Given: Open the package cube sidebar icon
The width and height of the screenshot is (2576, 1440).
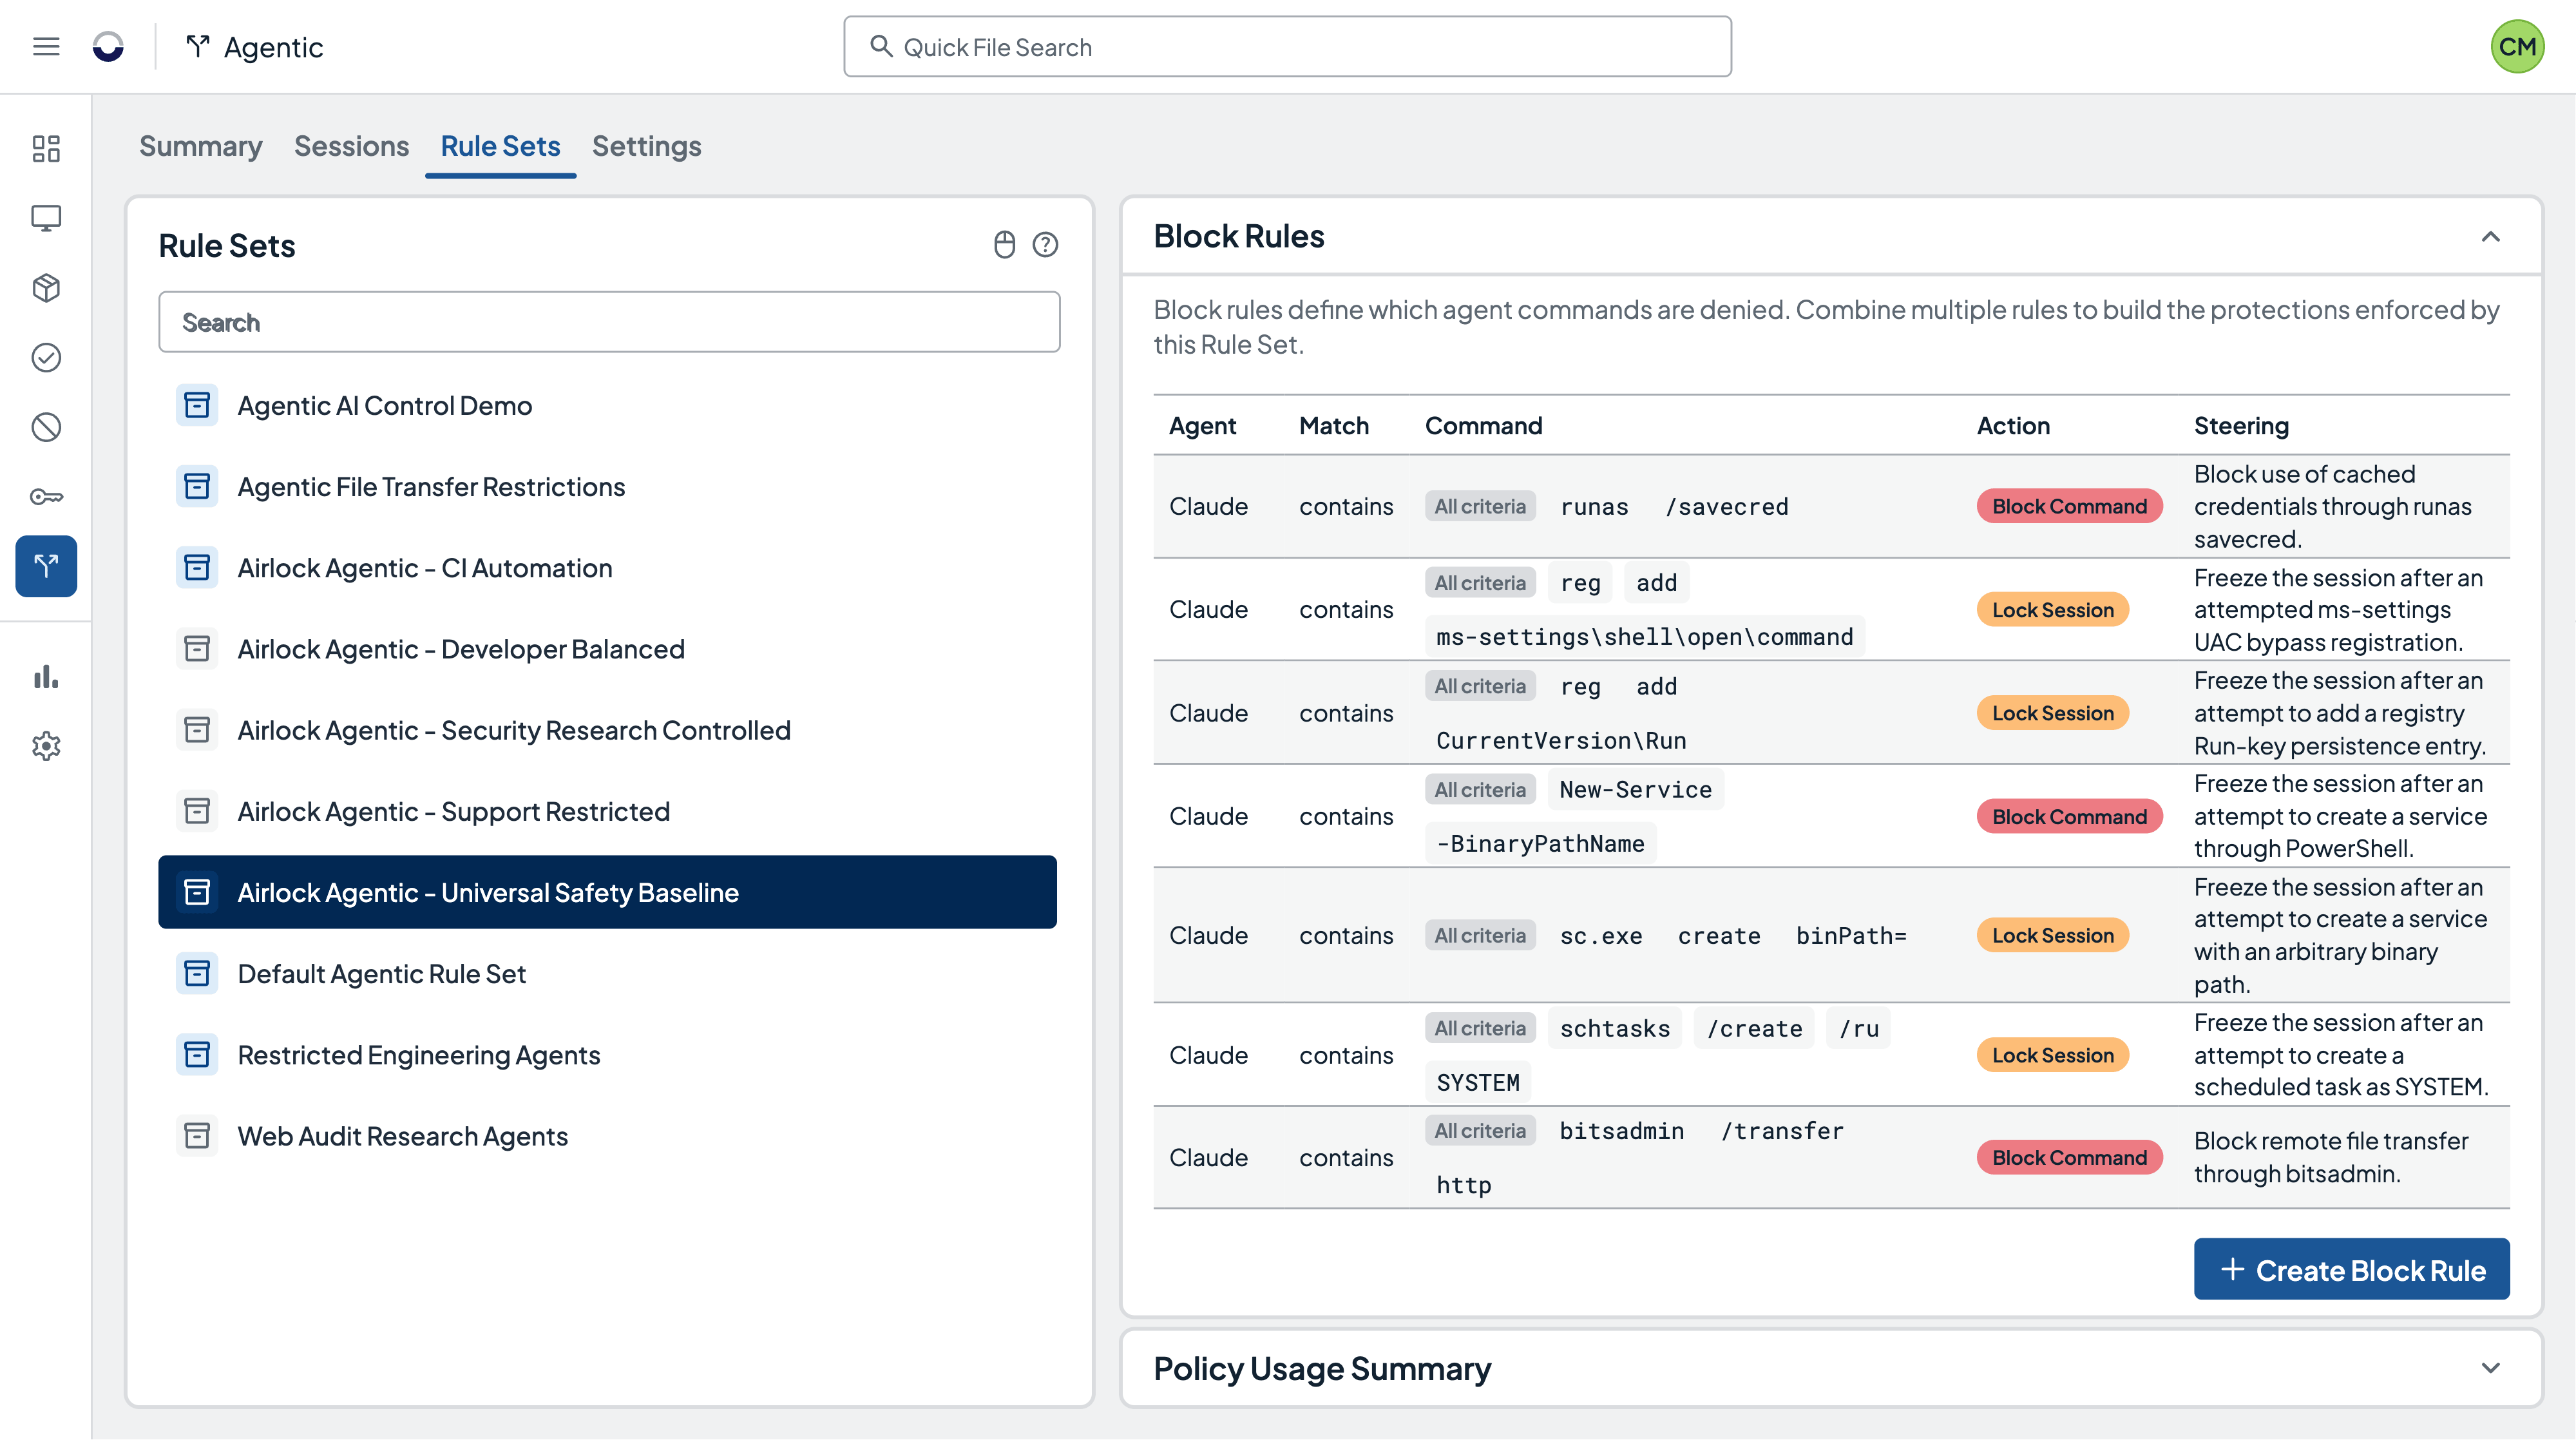Looking at the screenshot, I should (46, 288).
